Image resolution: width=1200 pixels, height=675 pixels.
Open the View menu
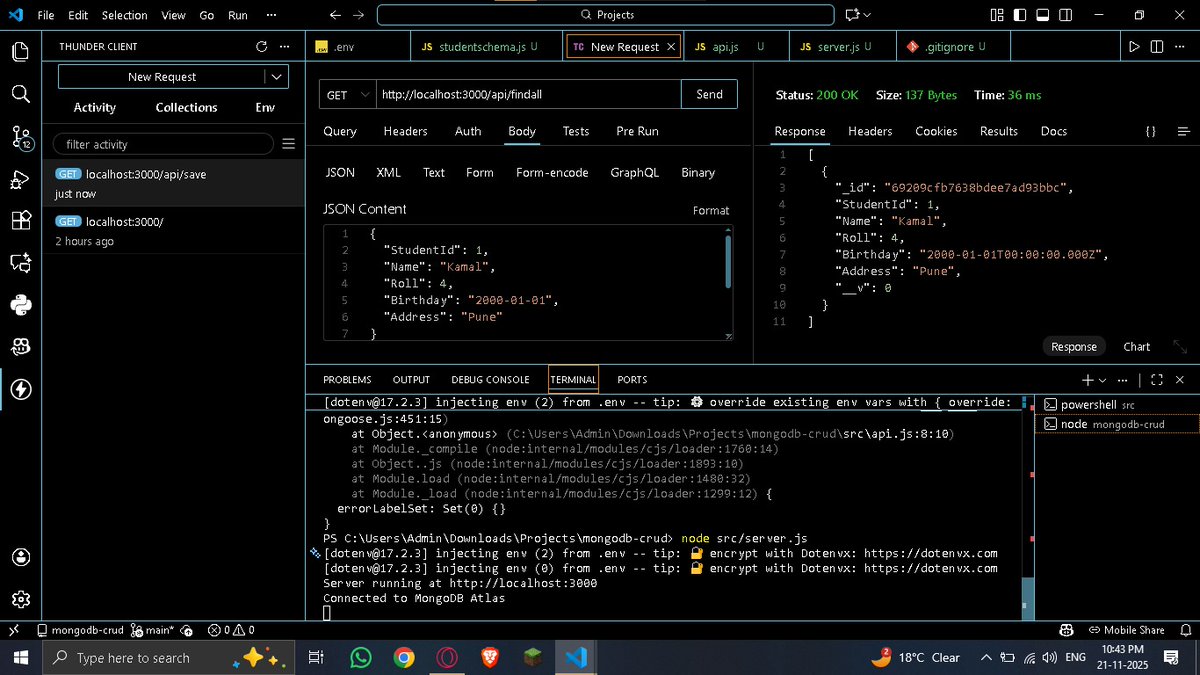click(172, 15)
